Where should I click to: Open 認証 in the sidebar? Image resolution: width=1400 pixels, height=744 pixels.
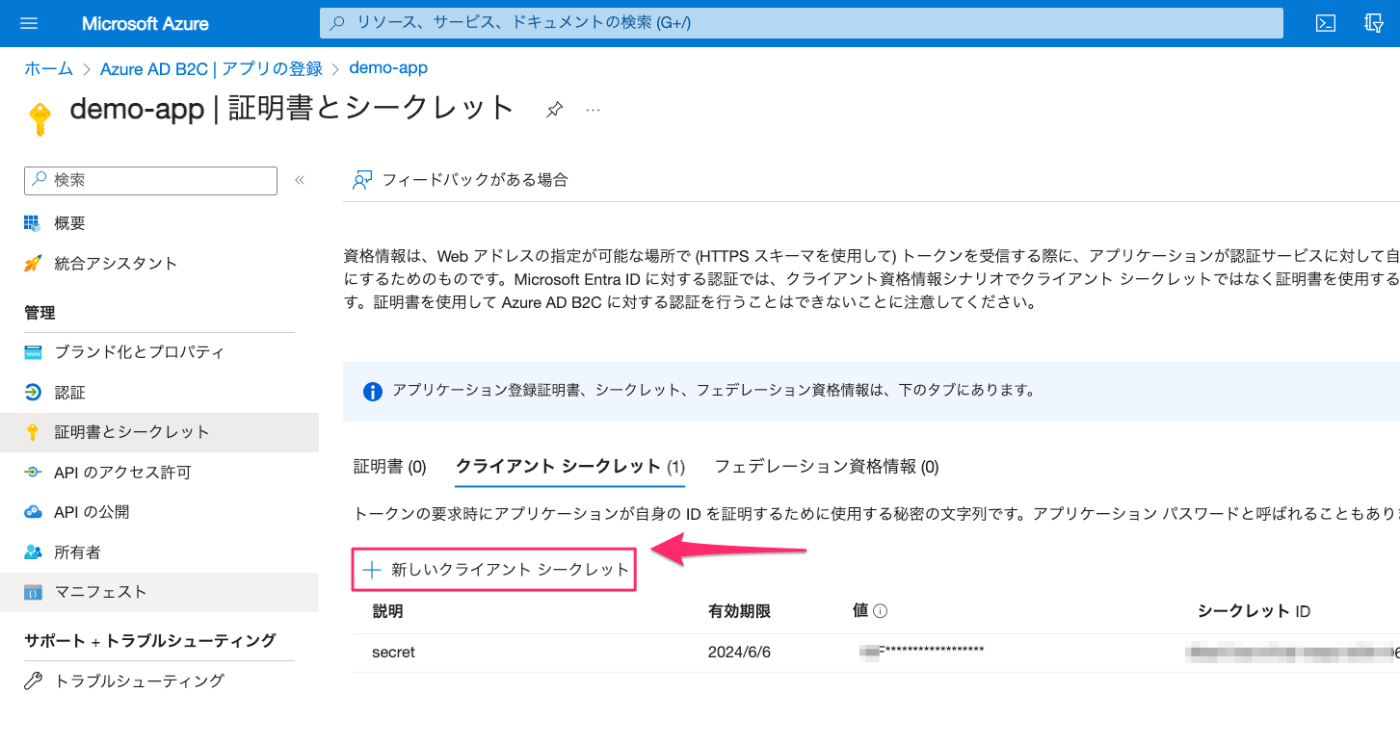[70, 392]
